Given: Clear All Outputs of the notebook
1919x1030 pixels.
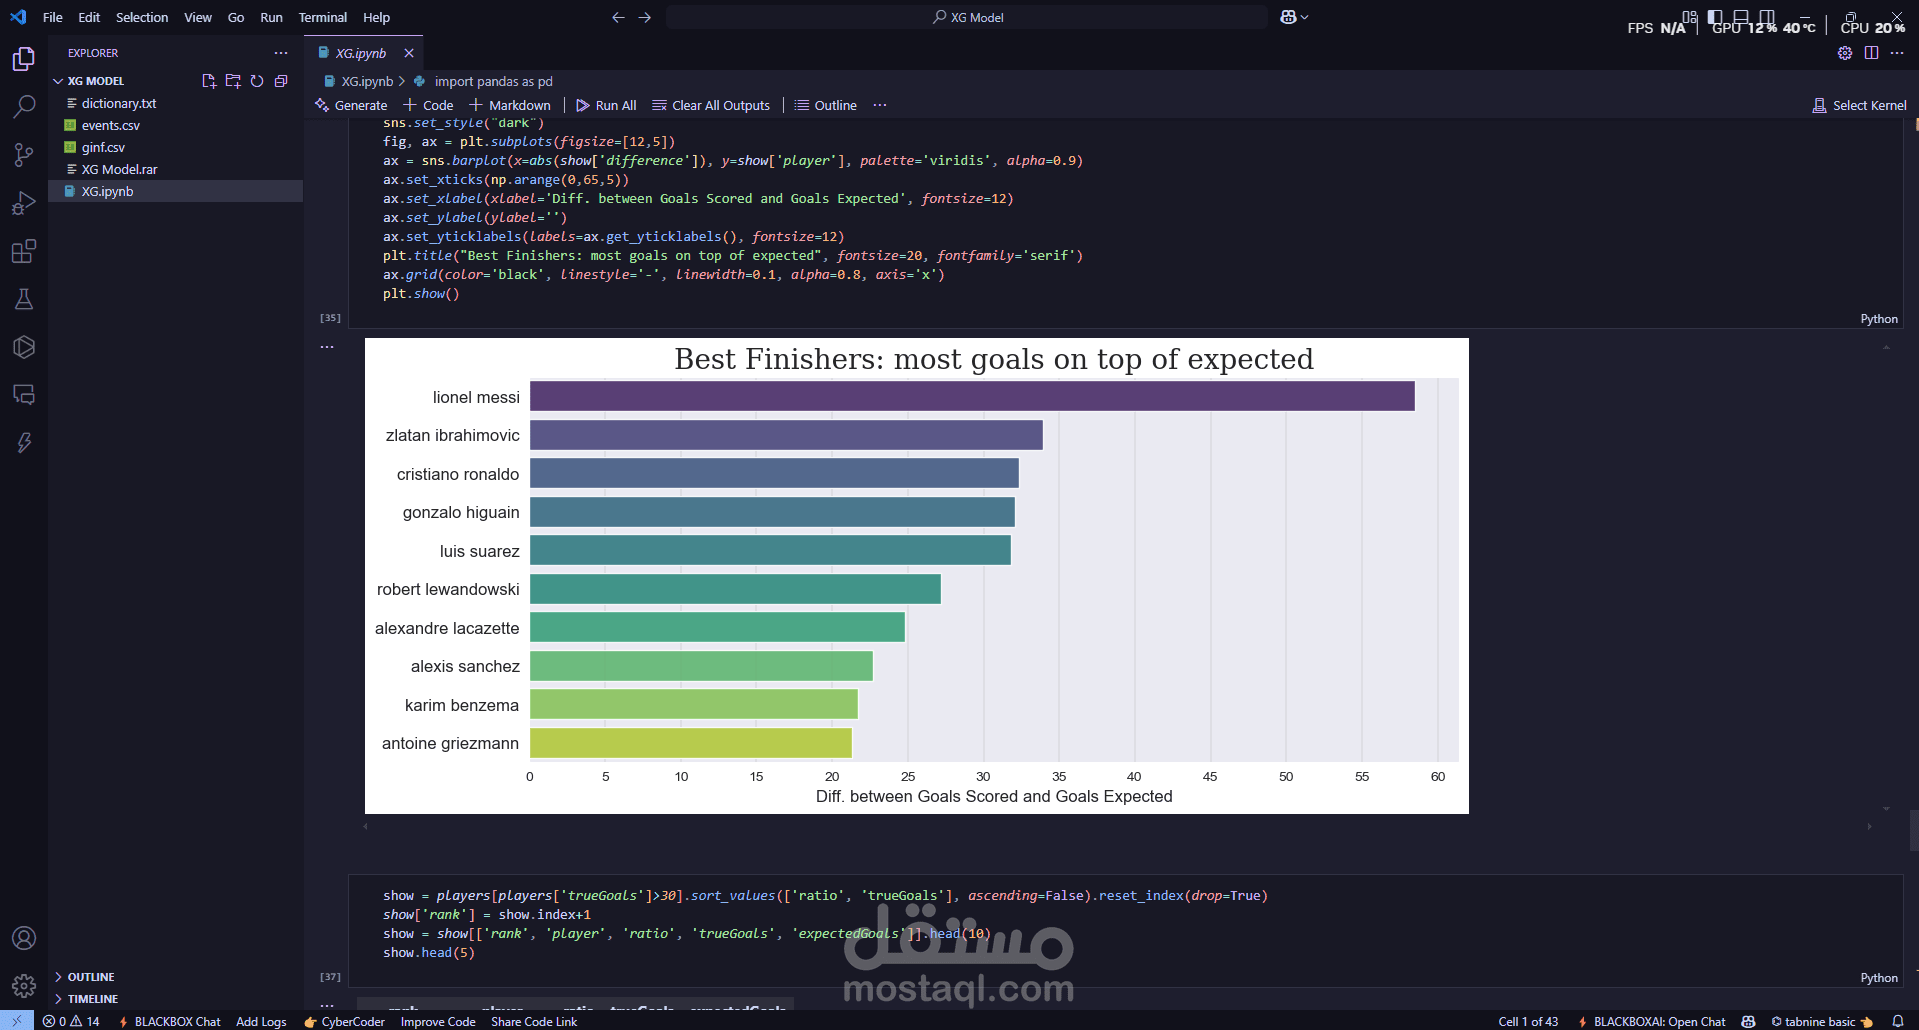Looking at the screenshot, I should click(x=711, y=105).
